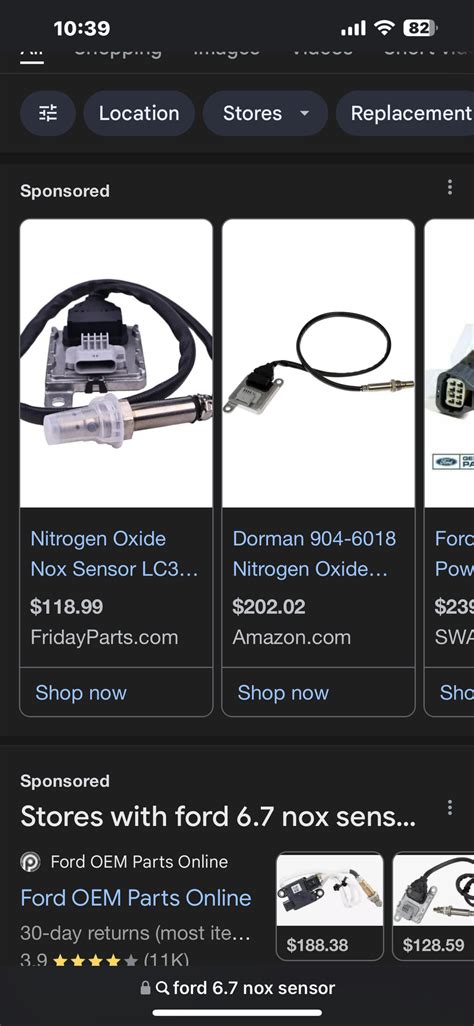Tap the Ford OEM Parts Online favicon
The image size is (474, 1026).
30,862
